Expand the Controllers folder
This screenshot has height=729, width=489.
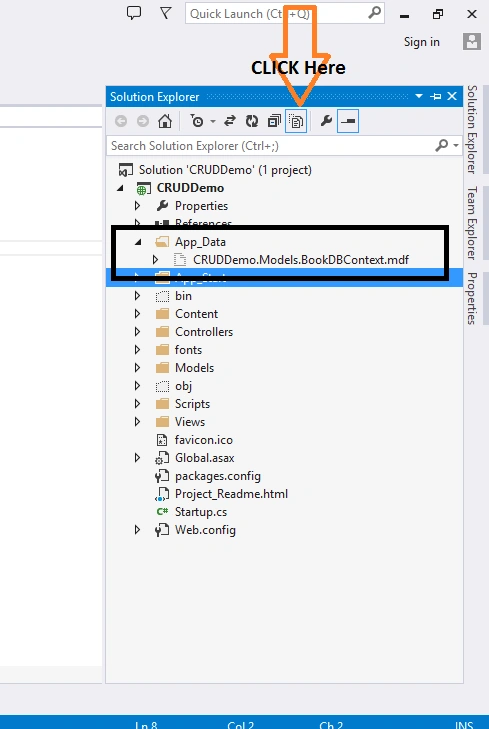pyautogui.click(x=138, y=332)
